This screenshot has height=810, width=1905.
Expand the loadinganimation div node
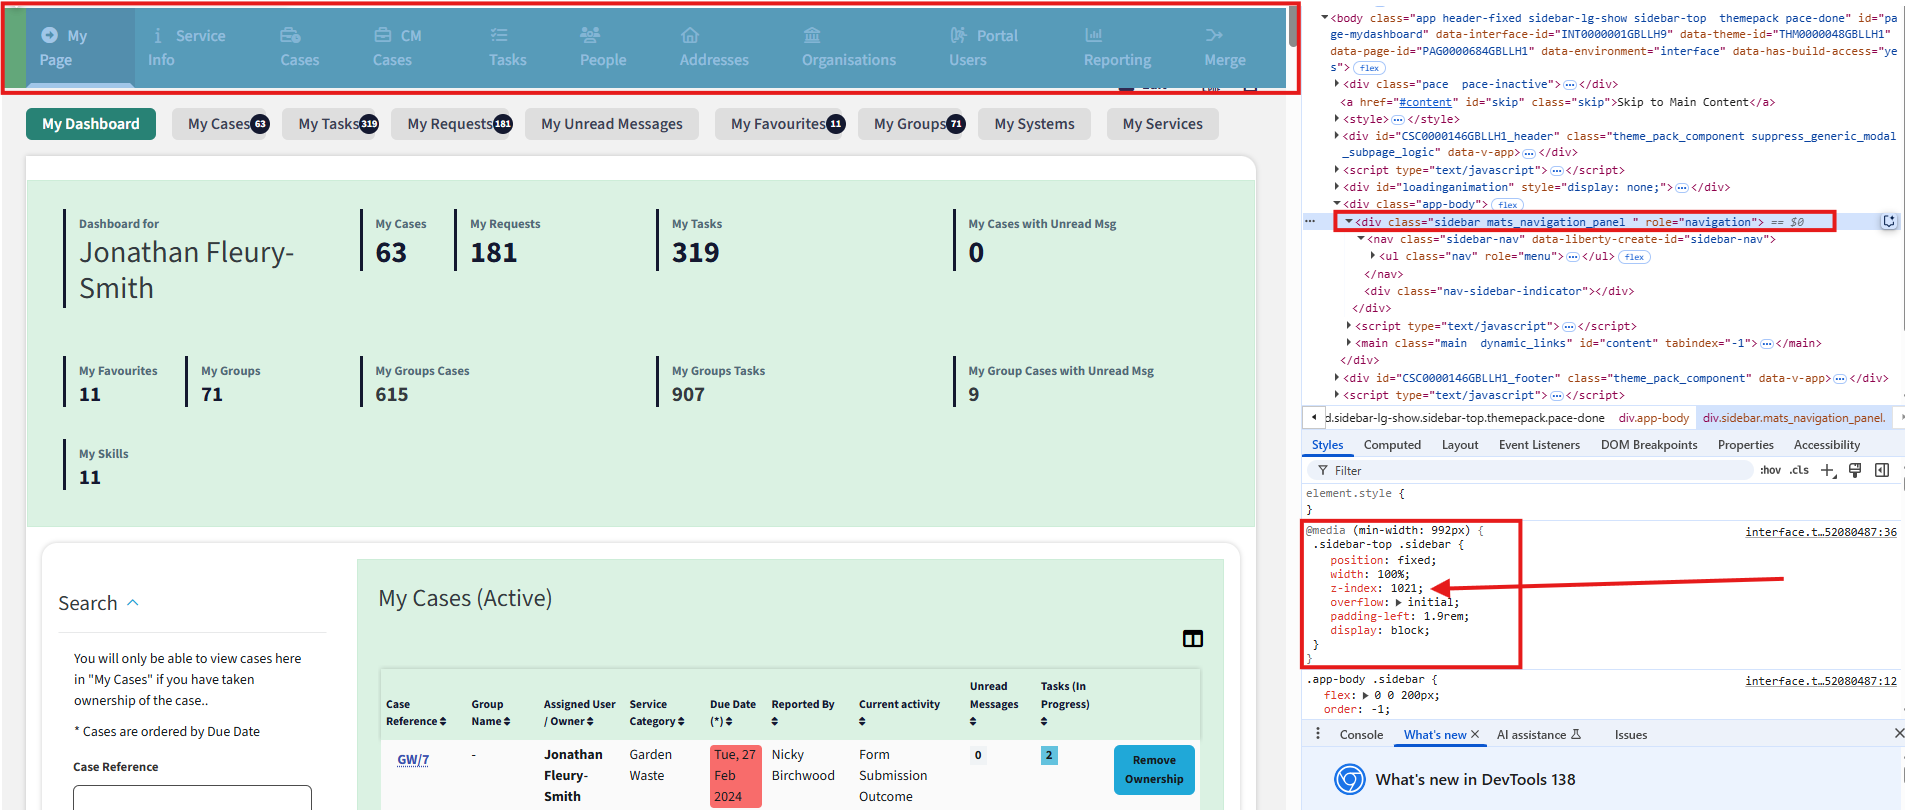click(1337, 187)
